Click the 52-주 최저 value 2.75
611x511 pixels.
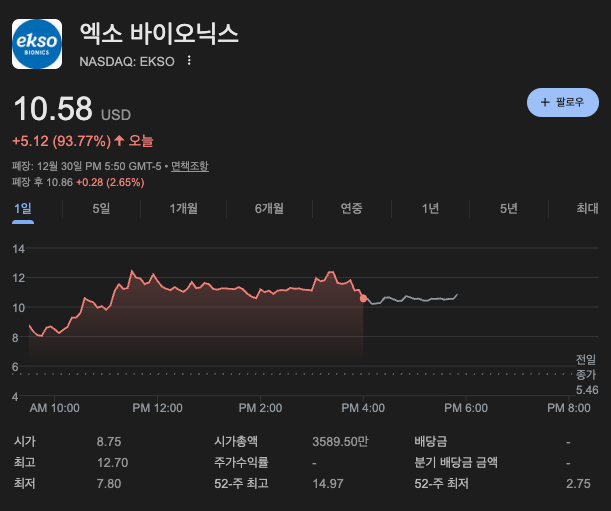(x=578, y=484)
